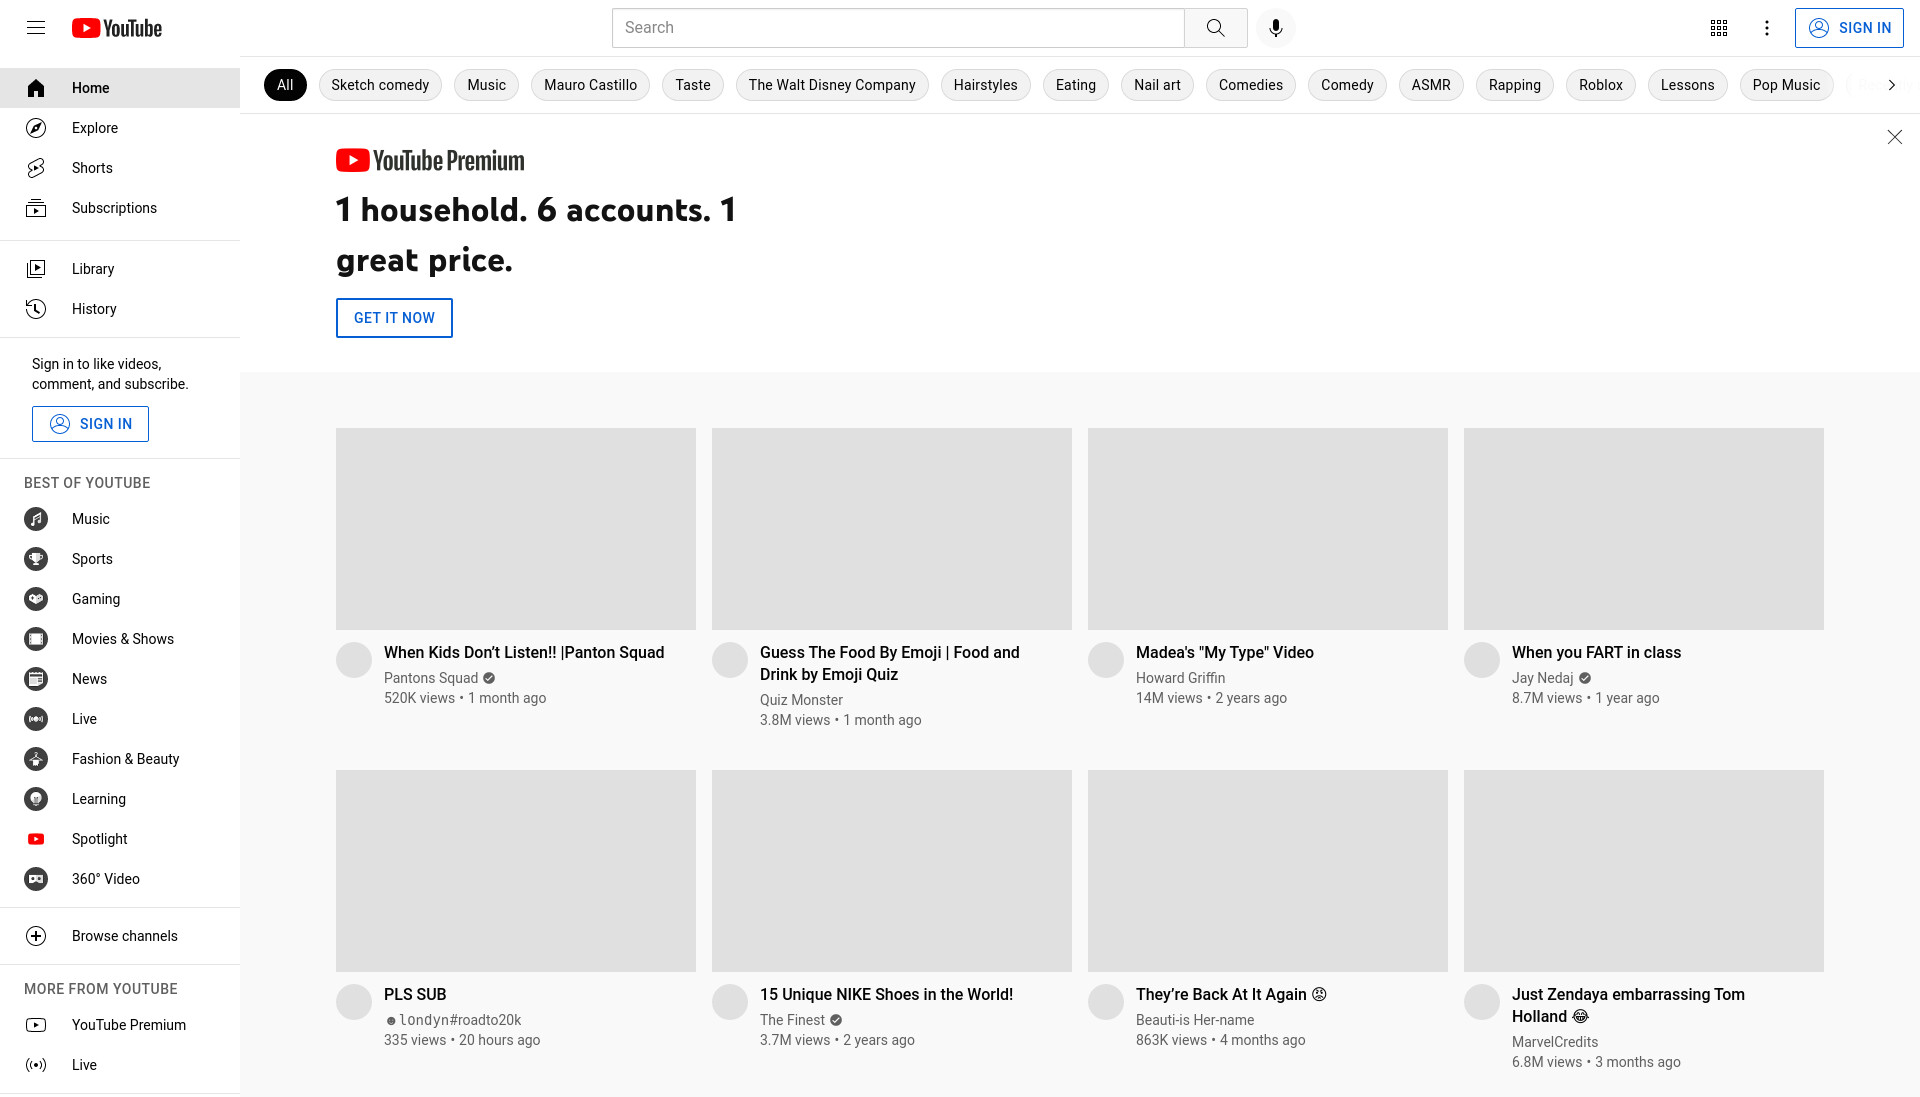The height and width of the screenshot is (1097, 1920).
Task: Open Subscriptions in sidebar
Action: 120,208
